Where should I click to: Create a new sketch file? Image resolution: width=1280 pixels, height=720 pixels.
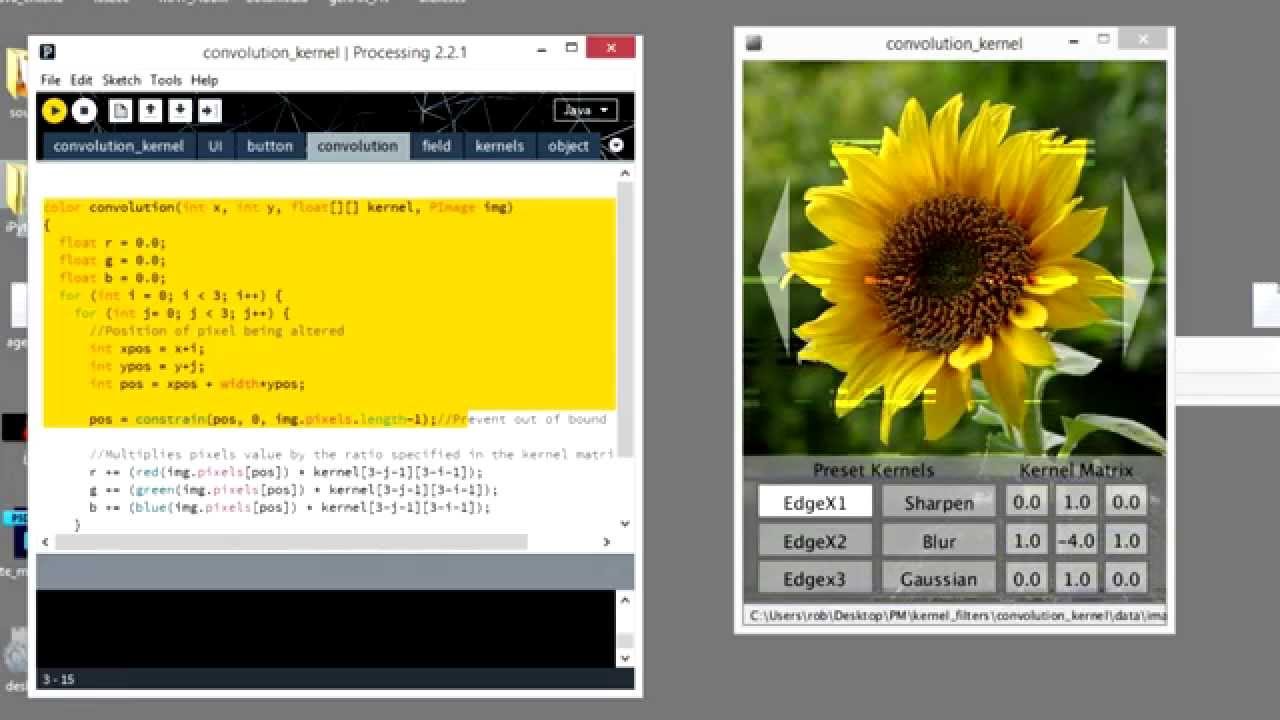pyautogui.click(x=120, y=110)
